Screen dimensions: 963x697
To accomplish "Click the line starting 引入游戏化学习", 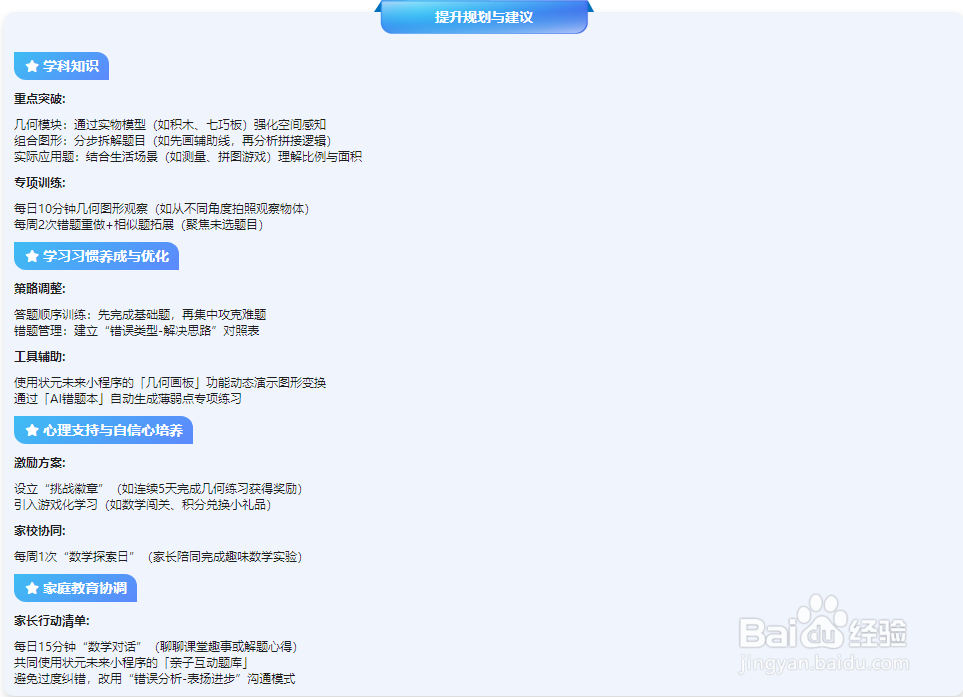I will [x=142, y=505].
